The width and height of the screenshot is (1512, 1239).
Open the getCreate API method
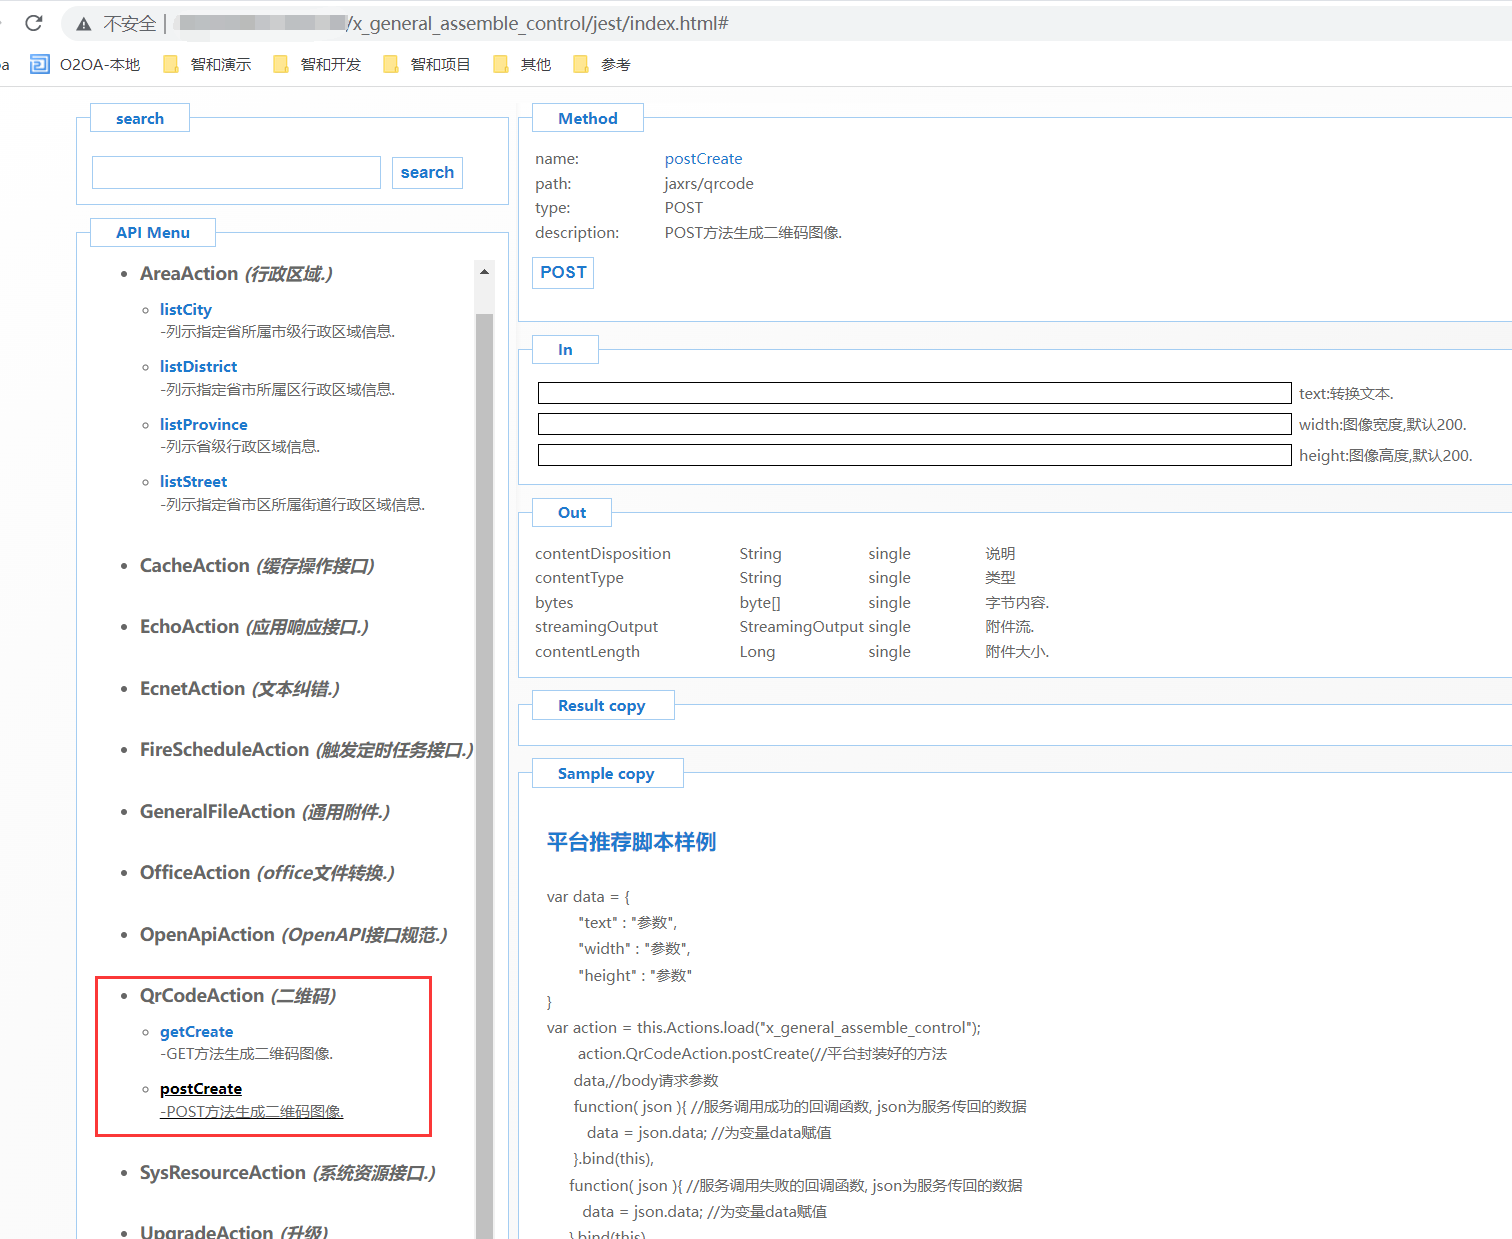(x=196, y=1032)
